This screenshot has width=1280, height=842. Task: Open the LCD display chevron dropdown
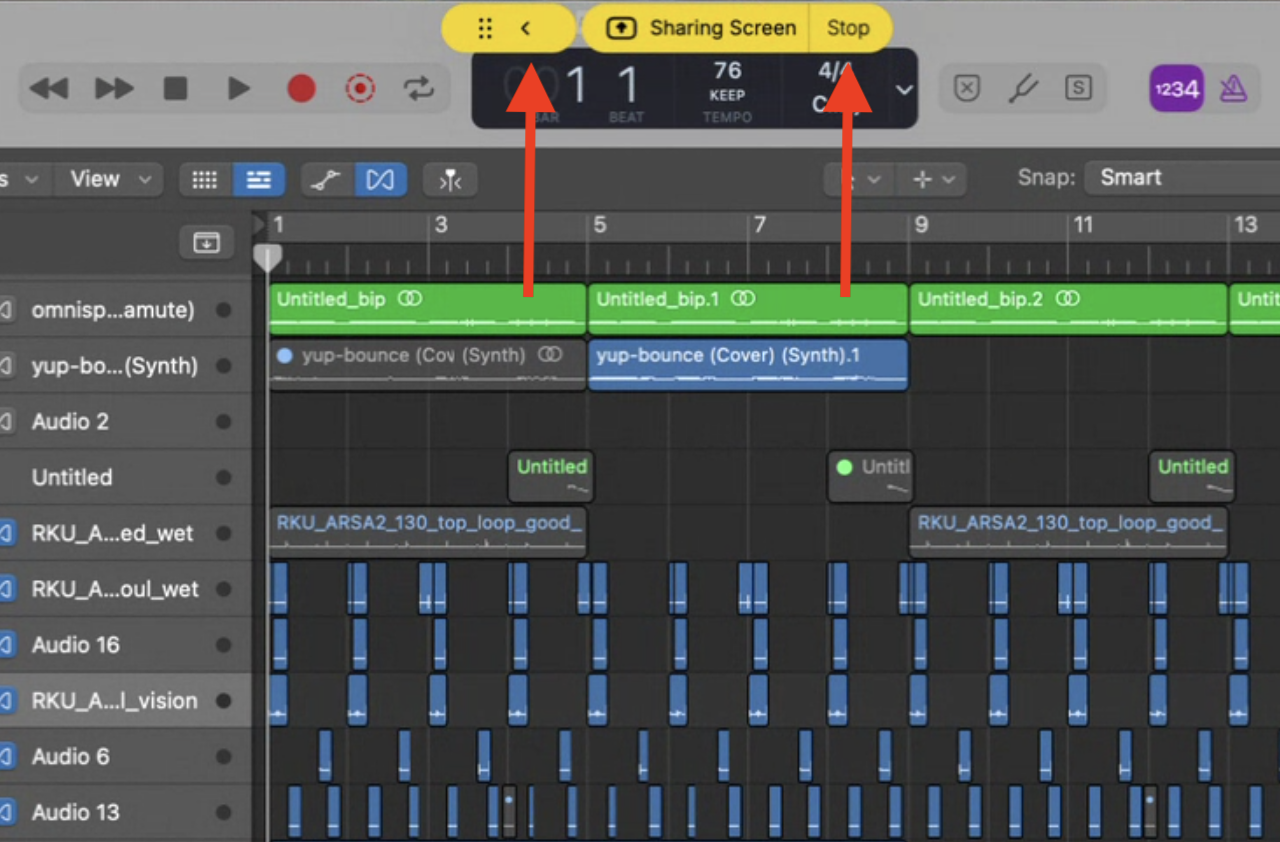tap(903, 89)
